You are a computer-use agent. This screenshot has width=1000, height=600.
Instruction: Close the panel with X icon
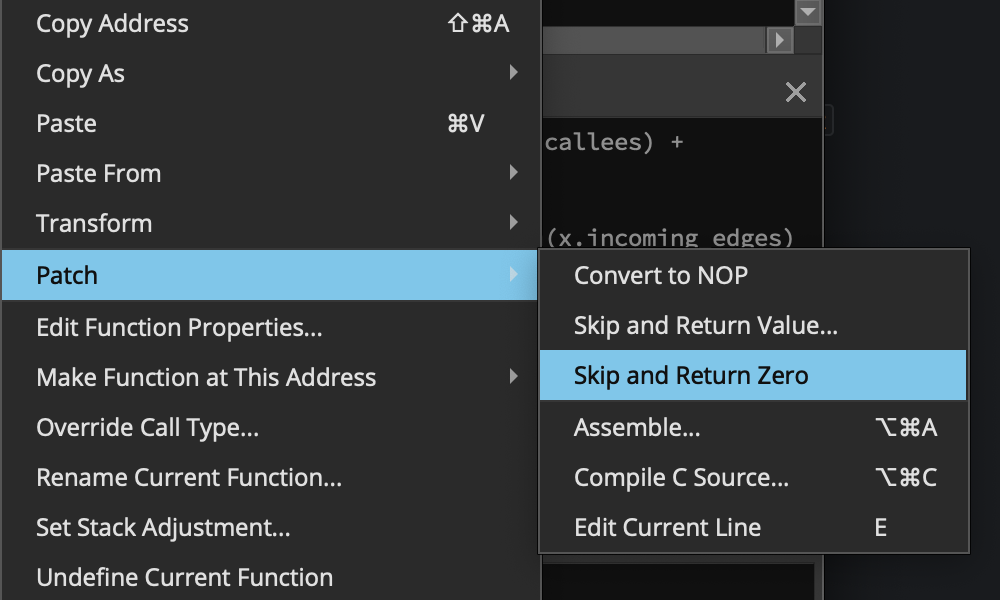click(x=796, y=93)
